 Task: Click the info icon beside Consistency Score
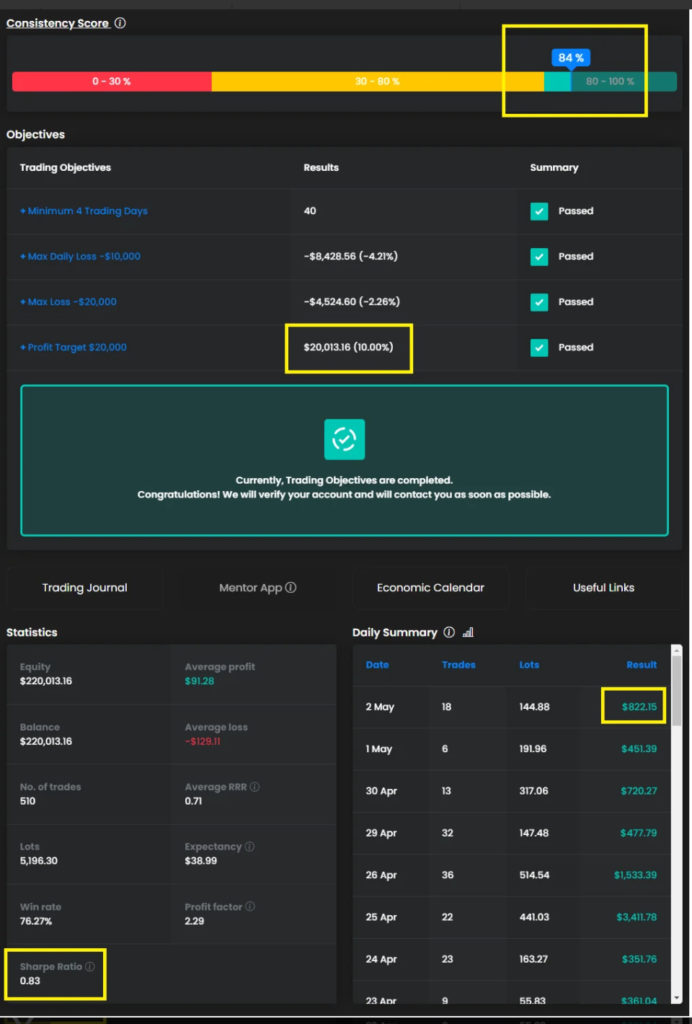(x=120, y=23)
